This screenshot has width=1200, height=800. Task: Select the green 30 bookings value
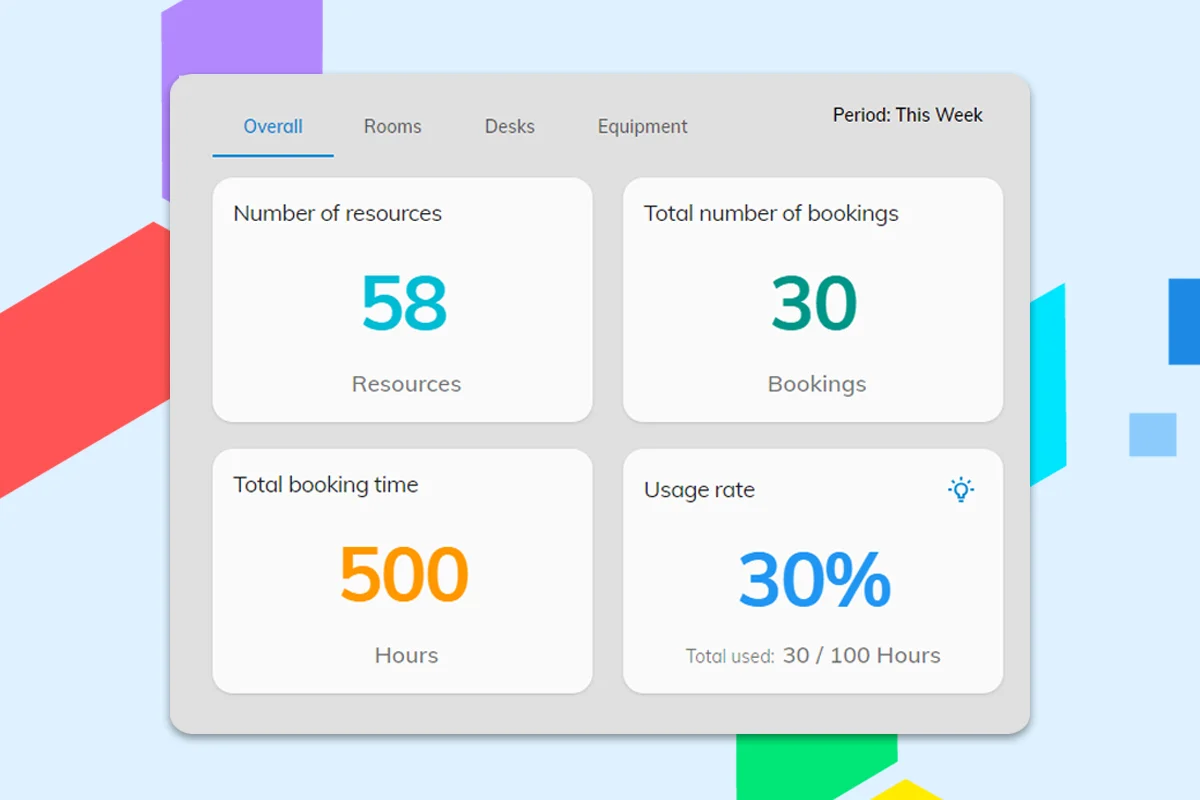point(814,303)
